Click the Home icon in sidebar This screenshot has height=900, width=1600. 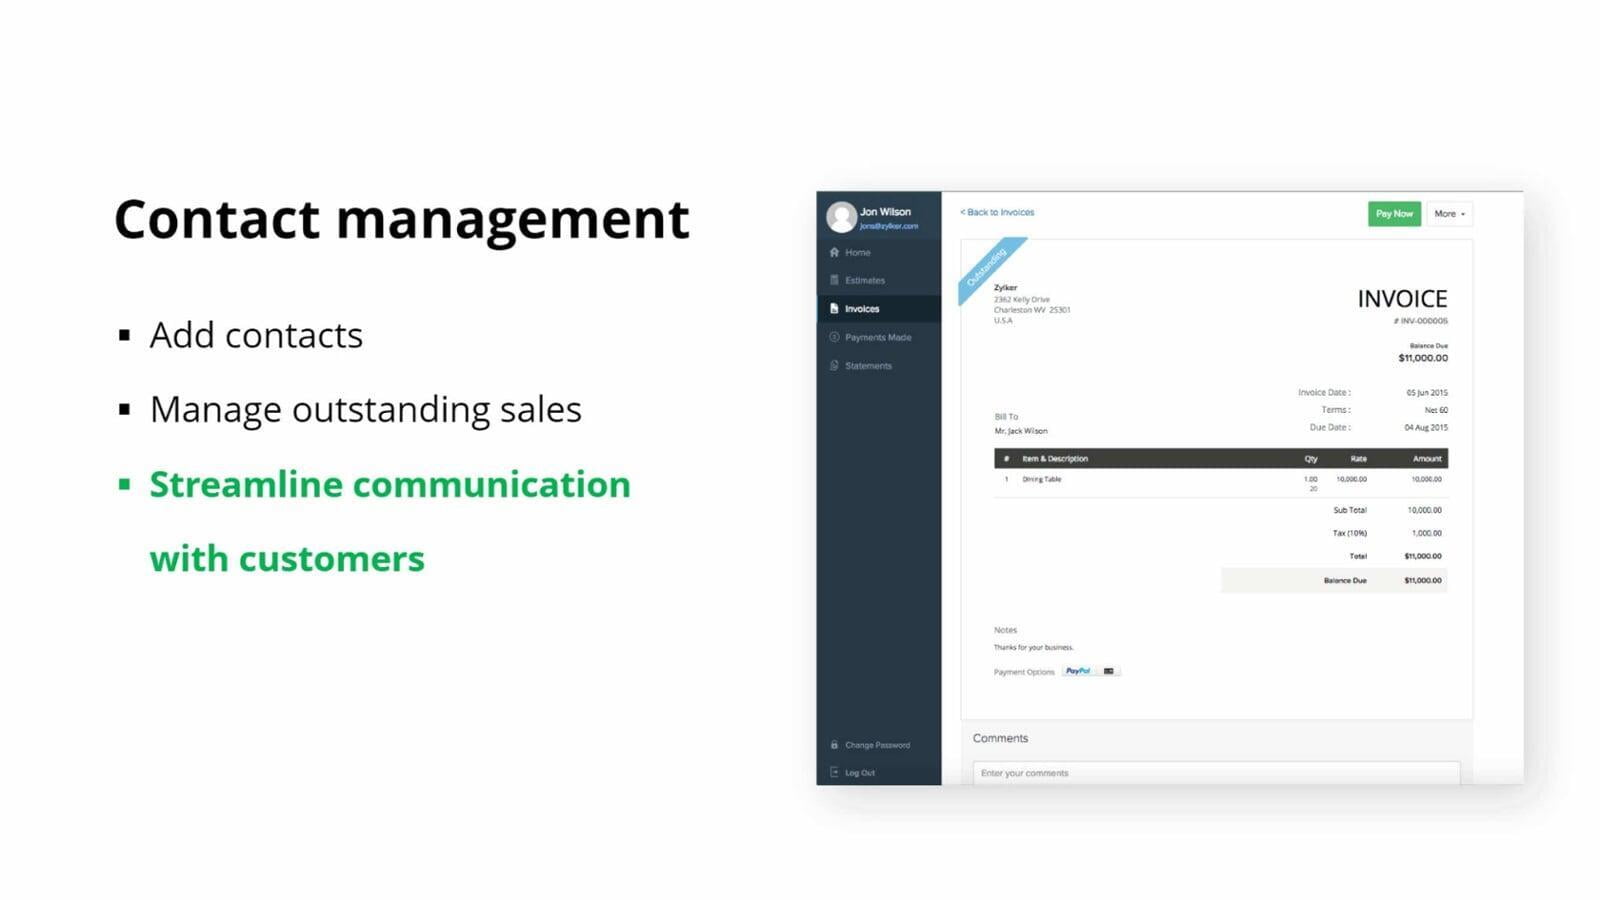click(x=834, y=252)
